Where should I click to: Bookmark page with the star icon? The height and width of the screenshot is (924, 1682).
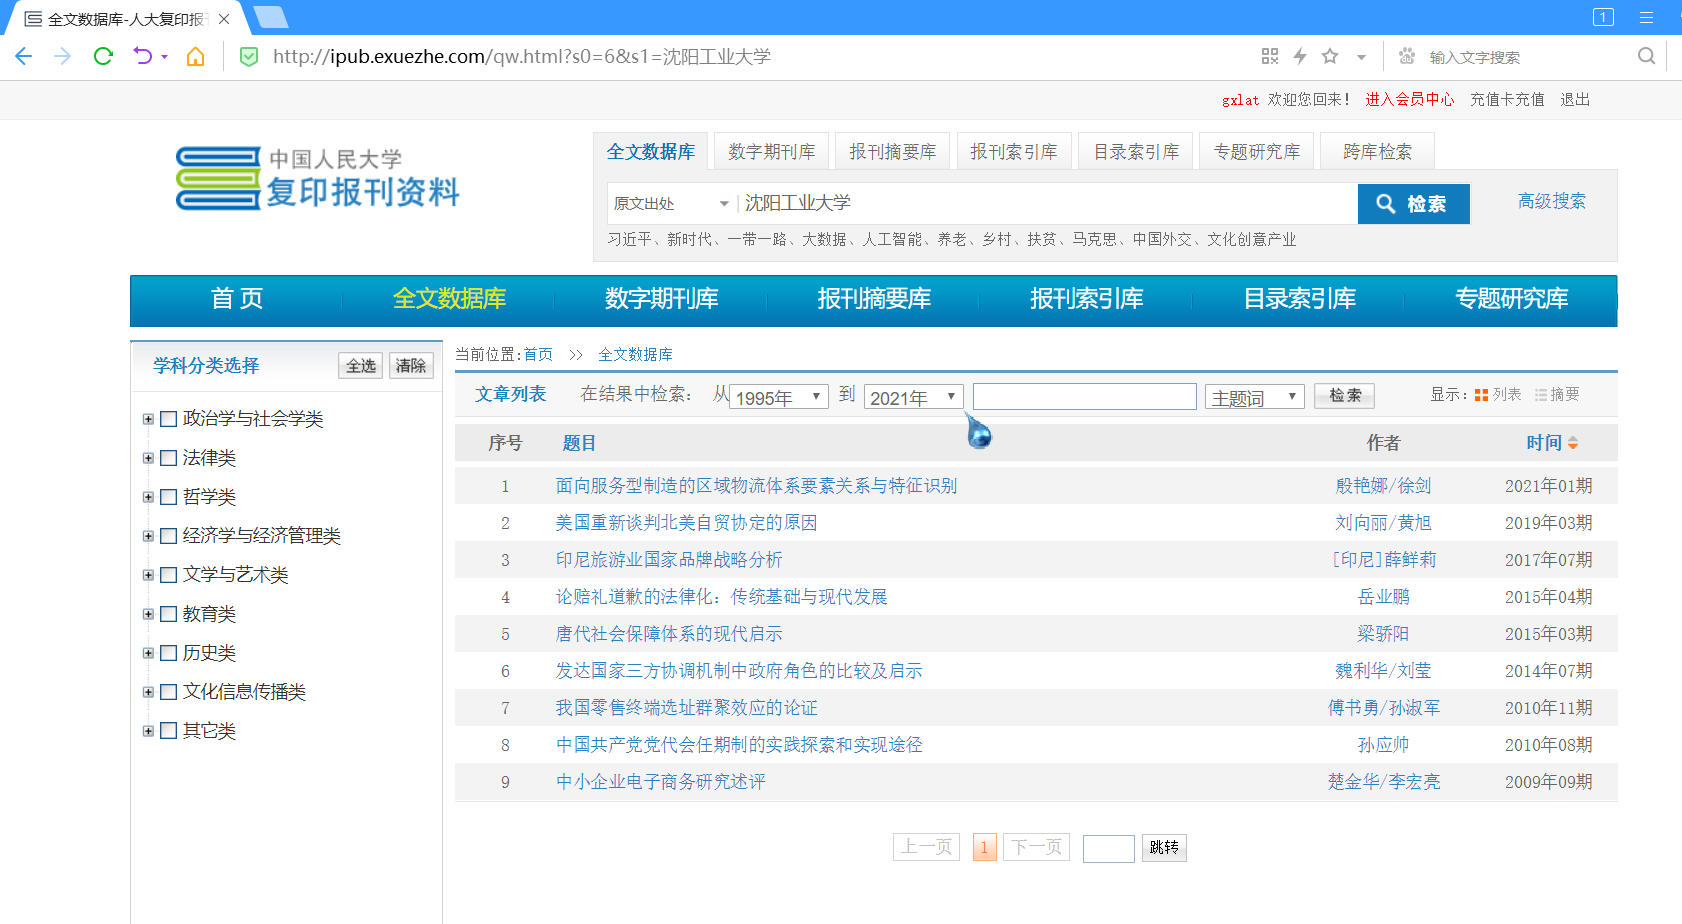coord(1330,57)
